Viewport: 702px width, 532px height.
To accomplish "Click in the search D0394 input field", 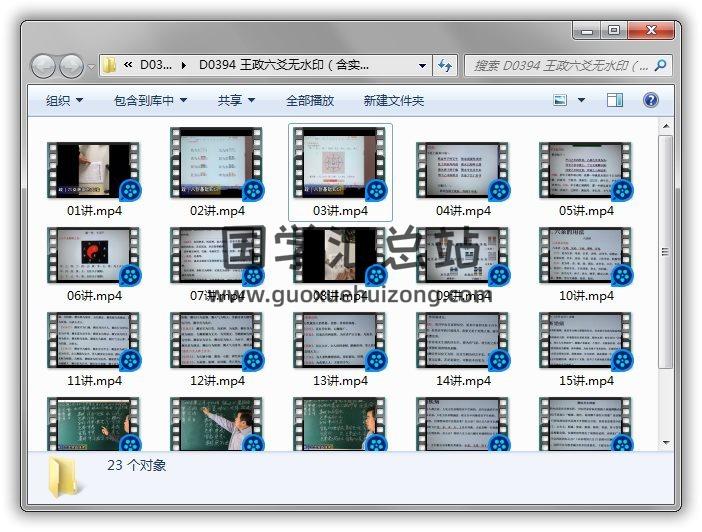I will tap(560, 66).
